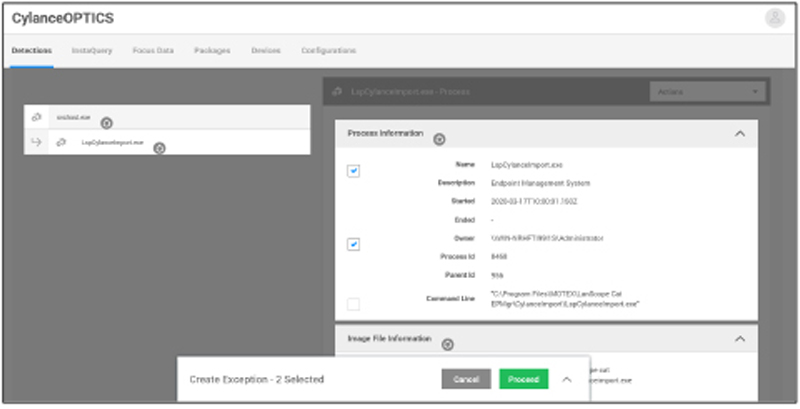Click the LspCylanceImport.exe - Process header title
Screen dimensions: 800x409
pos(410,92)
